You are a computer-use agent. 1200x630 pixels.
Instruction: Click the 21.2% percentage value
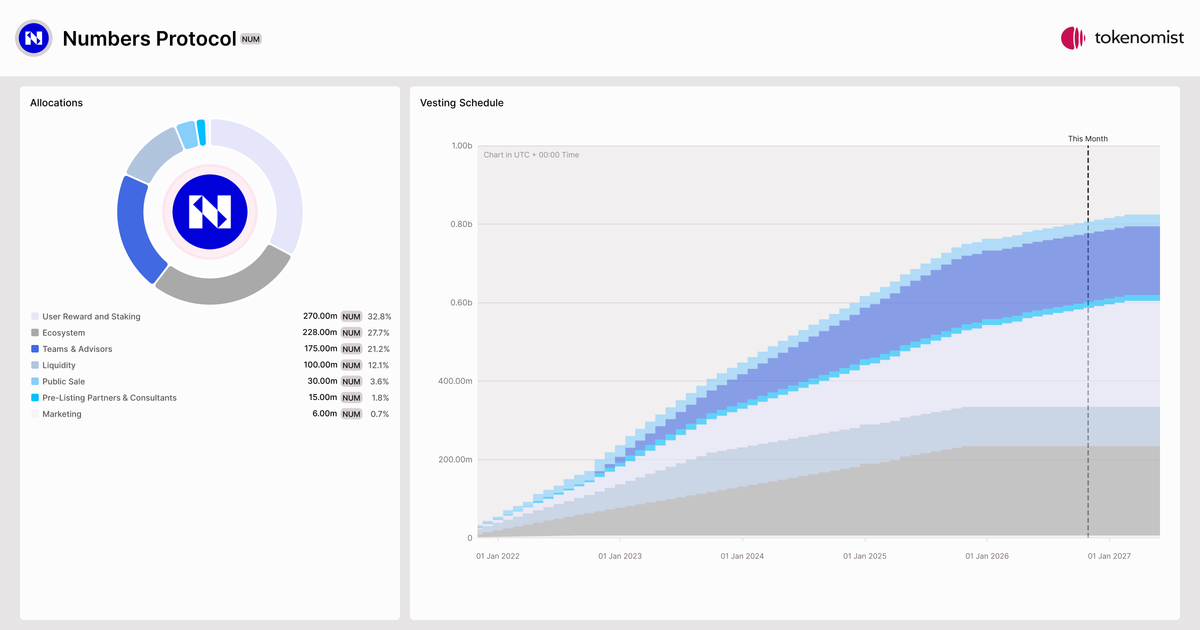tap(379, 349)
